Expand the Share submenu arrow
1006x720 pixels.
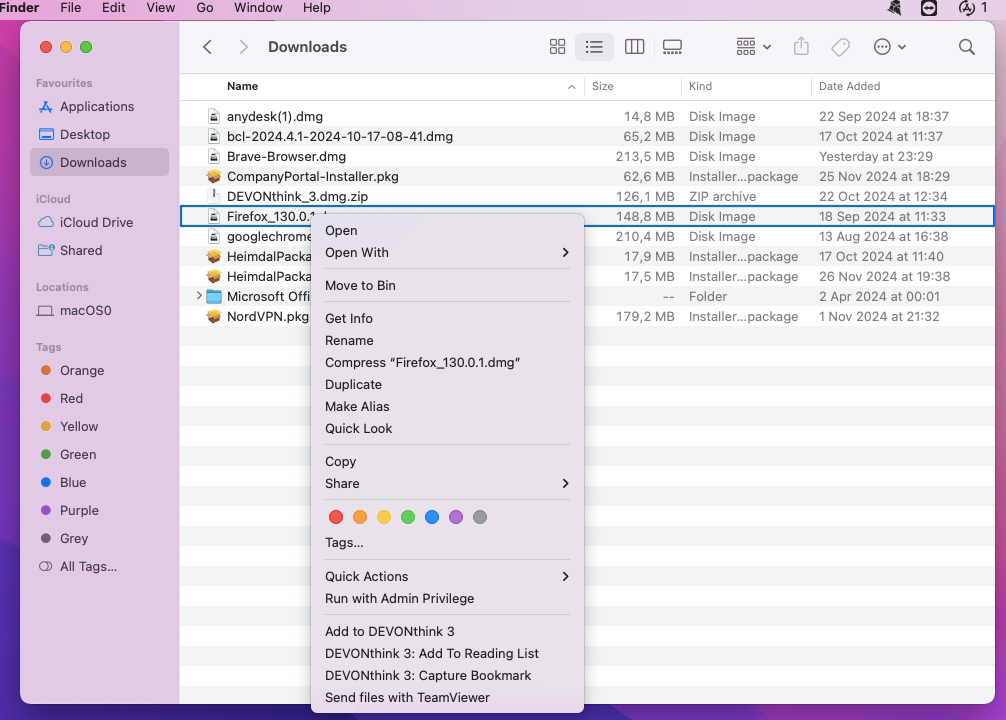tap(565, 484)
